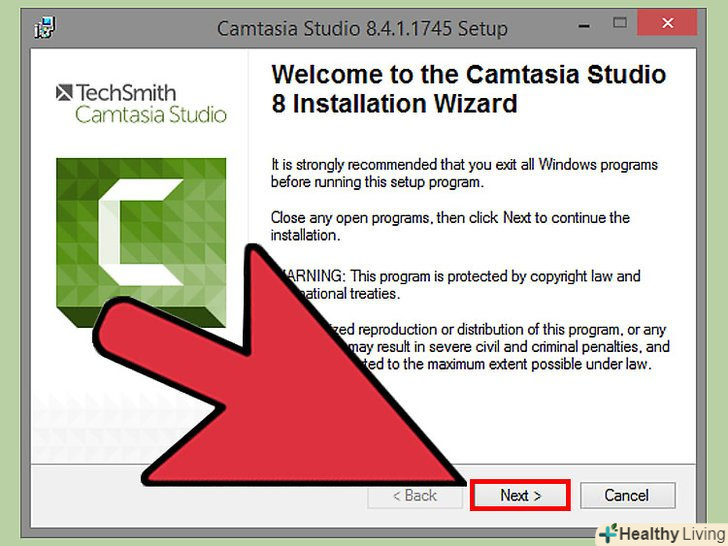Image resolution: width=728 pixels, height=546 pixels.
Task: Click the TechSmith wordmark text
Action: pyautogui.click(x=126, y=92)
